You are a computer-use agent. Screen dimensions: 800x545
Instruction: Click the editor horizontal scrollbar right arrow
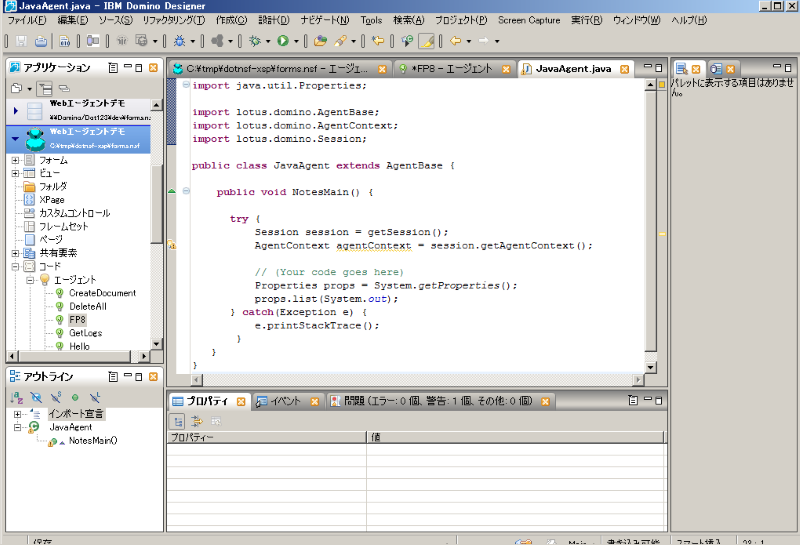click(638, 380)
